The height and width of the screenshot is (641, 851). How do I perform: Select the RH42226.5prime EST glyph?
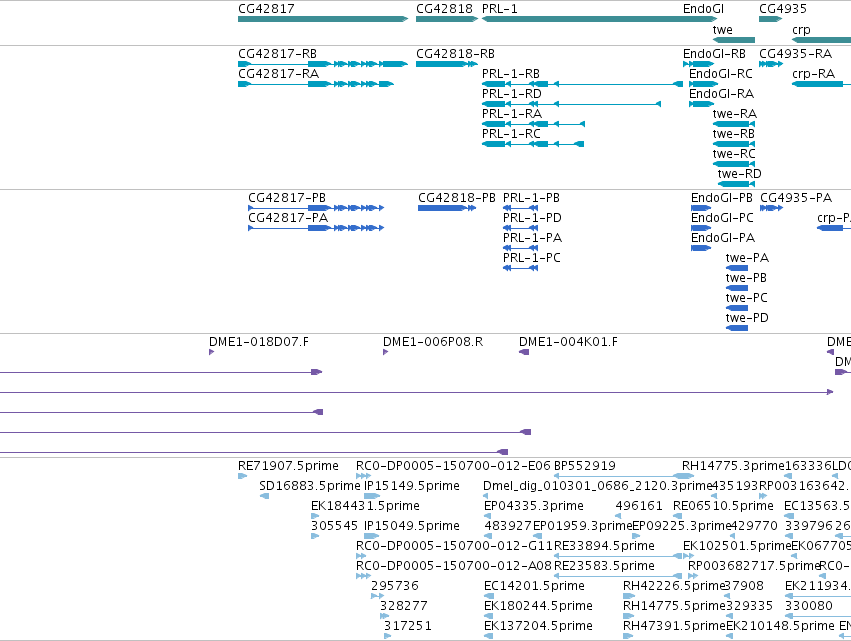pyautogui.click(x=629, y=596)
